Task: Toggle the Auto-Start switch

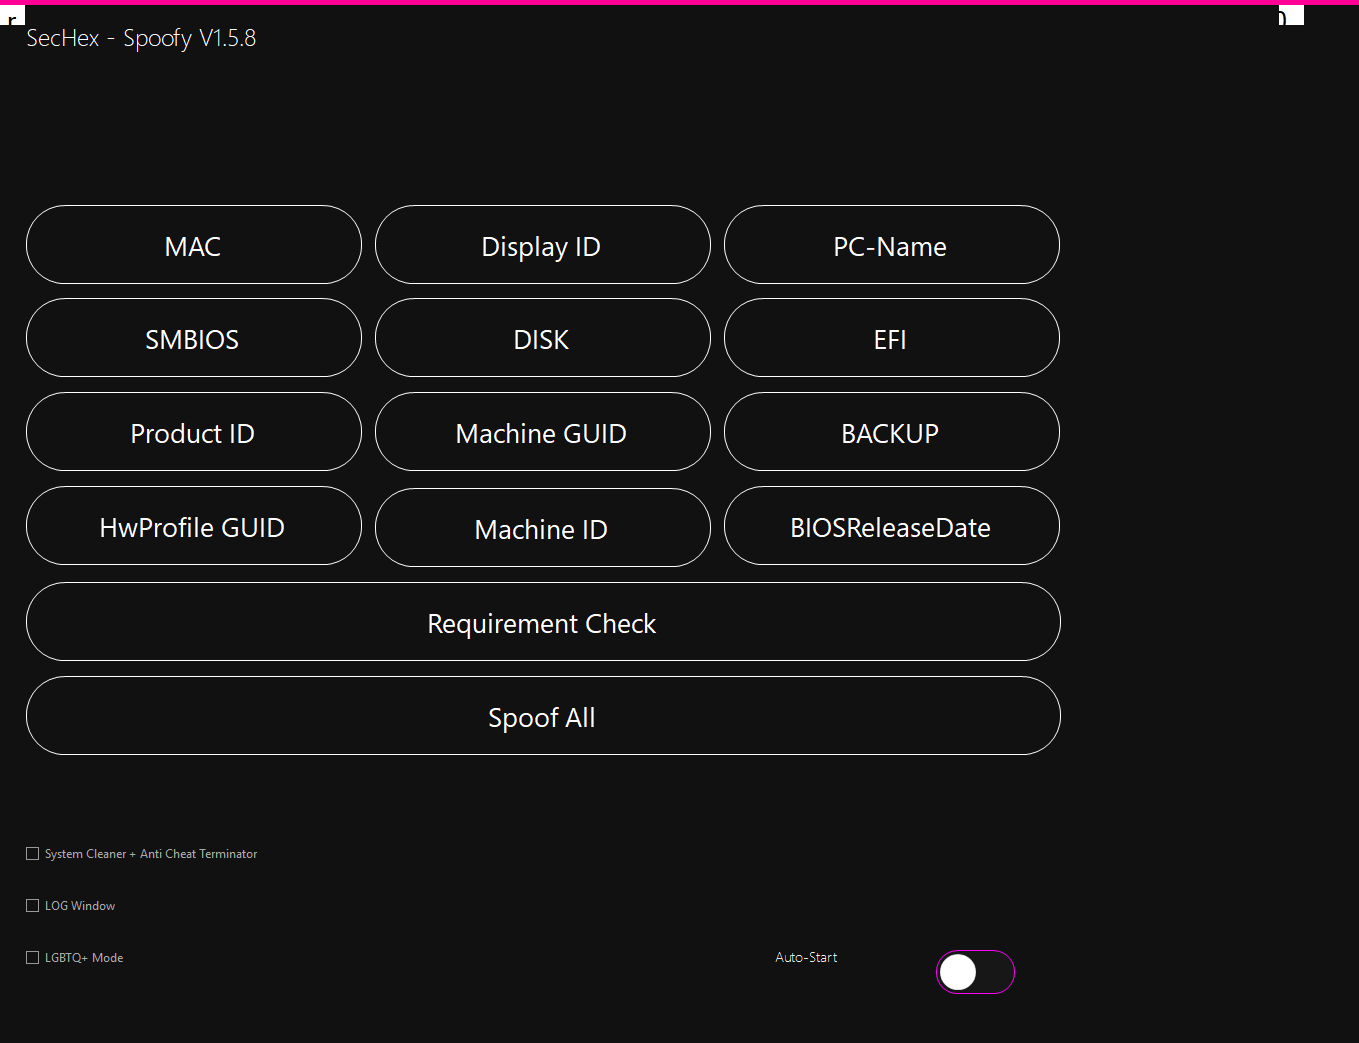Action: 975,972
